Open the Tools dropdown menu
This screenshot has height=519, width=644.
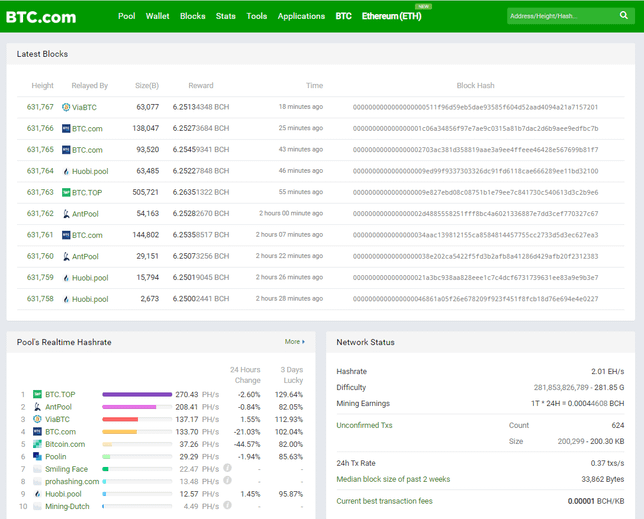pos(257,17)
